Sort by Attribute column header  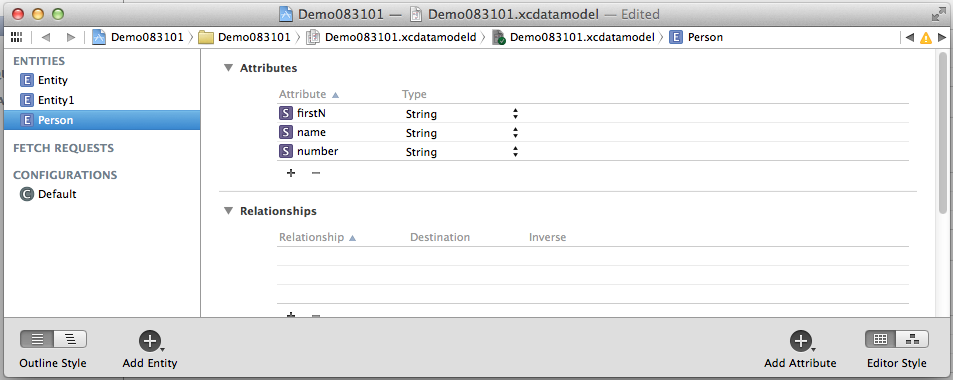[x=309, y=94]
